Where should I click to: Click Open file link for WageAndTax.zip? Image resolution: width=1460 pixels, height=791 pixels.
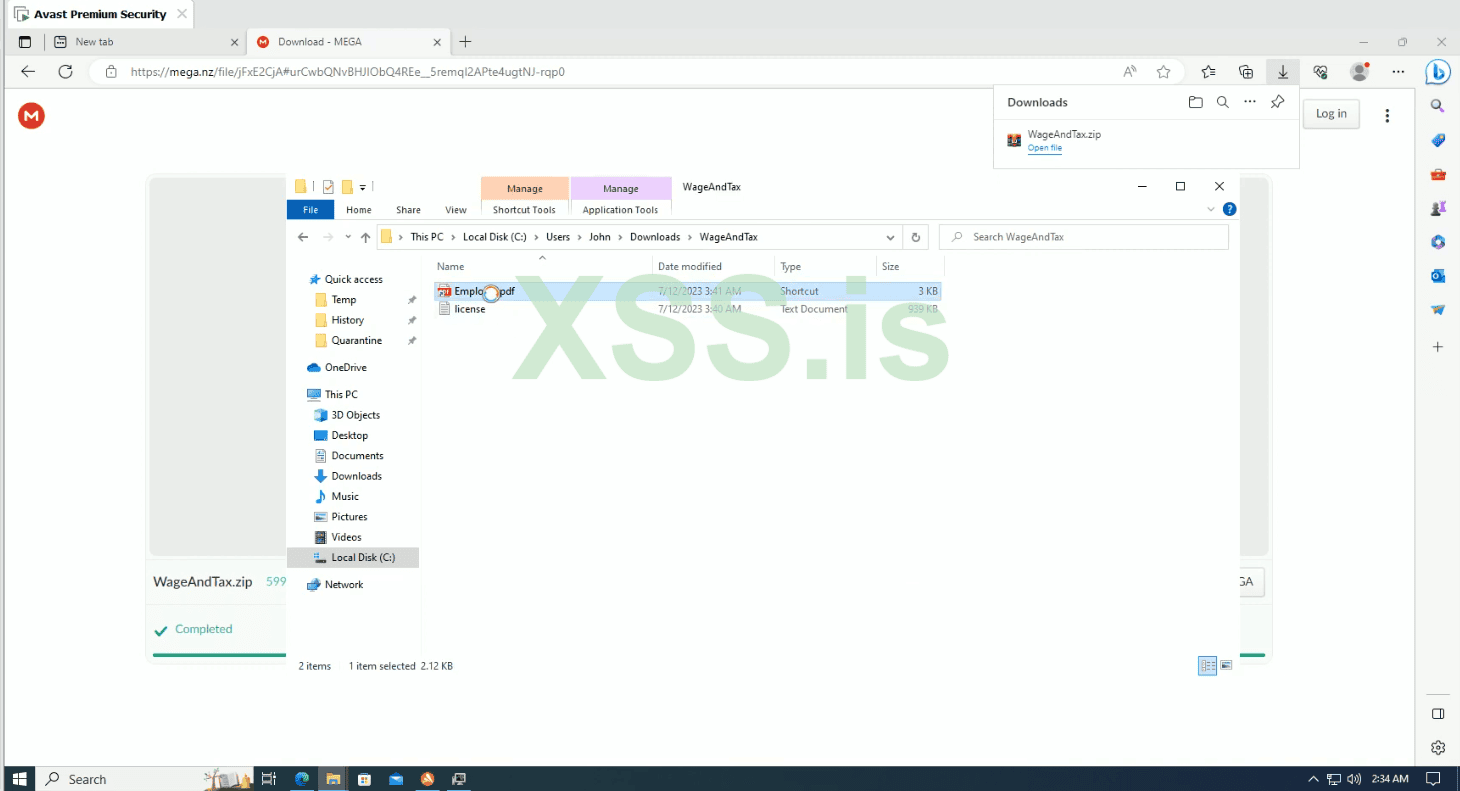point(1044,148)
